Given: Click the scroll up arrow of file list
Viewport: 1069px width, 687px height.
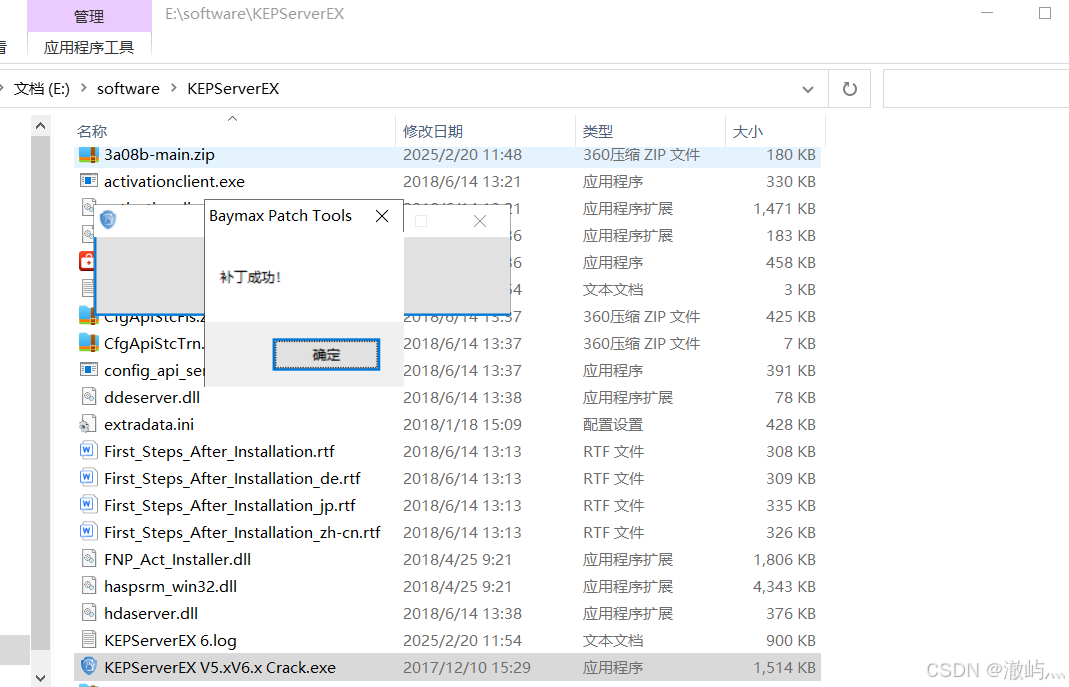Looking at the screenshot, I should click(x=40, y=126).
